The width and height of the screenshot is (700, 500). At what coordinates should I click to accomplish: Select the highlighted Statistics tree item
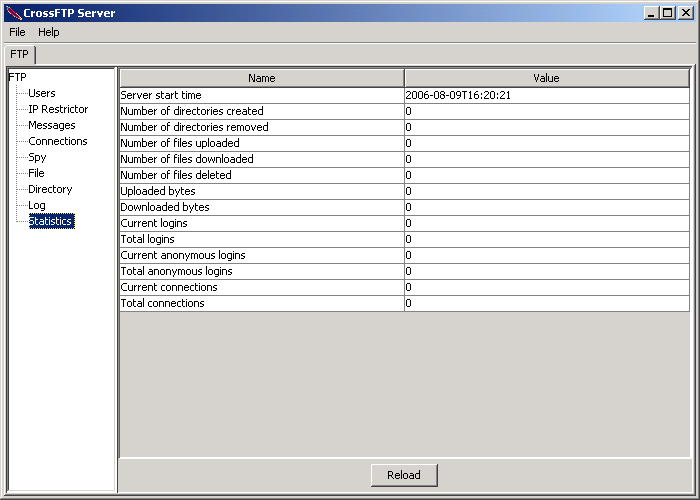tap(52, 221)
